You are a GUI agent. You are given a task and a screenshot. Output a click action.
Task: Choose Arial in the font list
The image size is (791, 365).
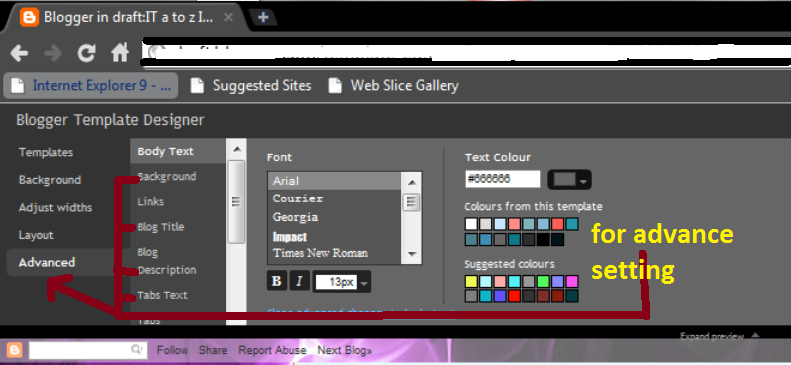334,180
